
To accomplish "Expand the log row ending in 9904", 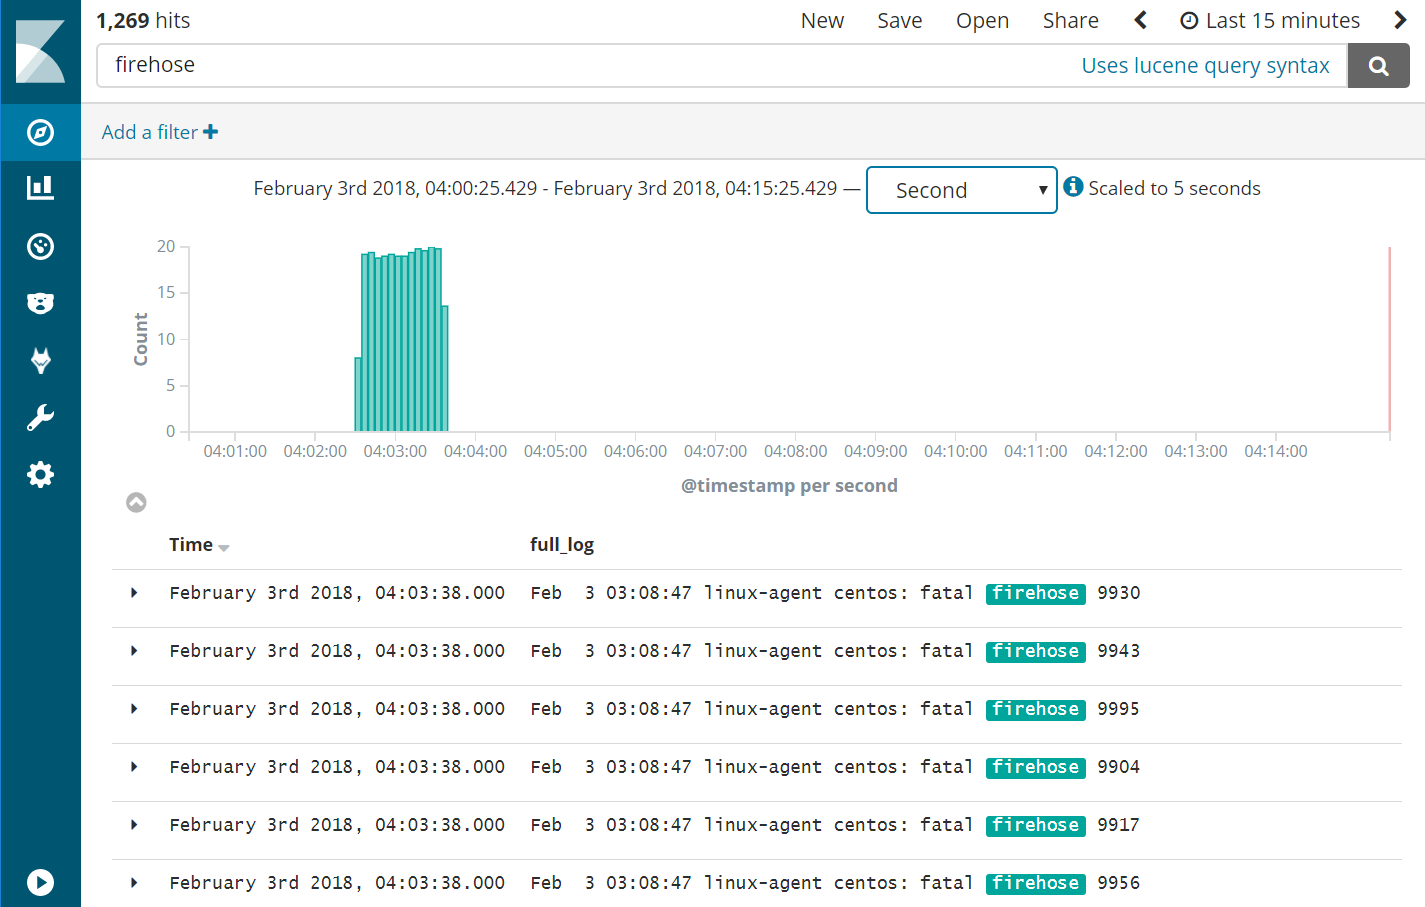I will click(134, 767).
